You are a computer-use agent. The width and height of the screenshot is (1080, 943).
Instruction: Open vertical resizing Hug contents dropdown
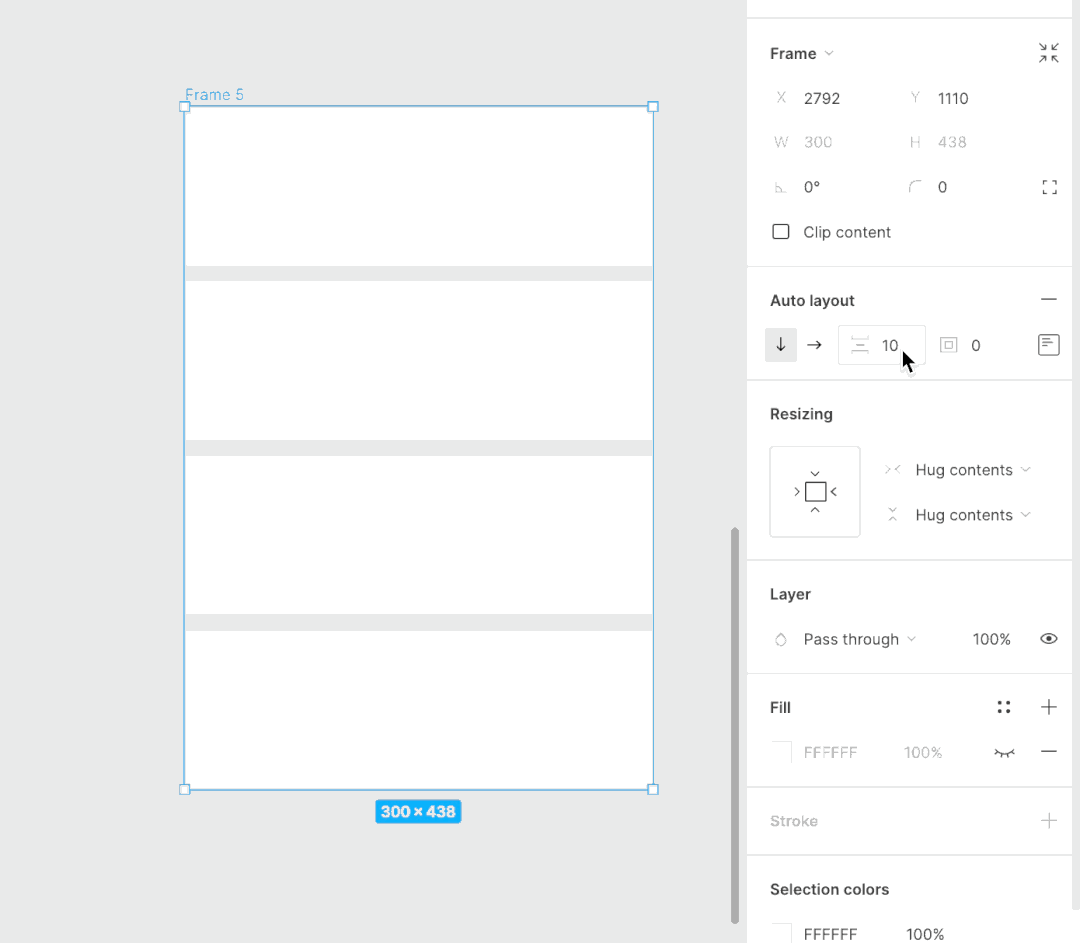click(973, 515)
